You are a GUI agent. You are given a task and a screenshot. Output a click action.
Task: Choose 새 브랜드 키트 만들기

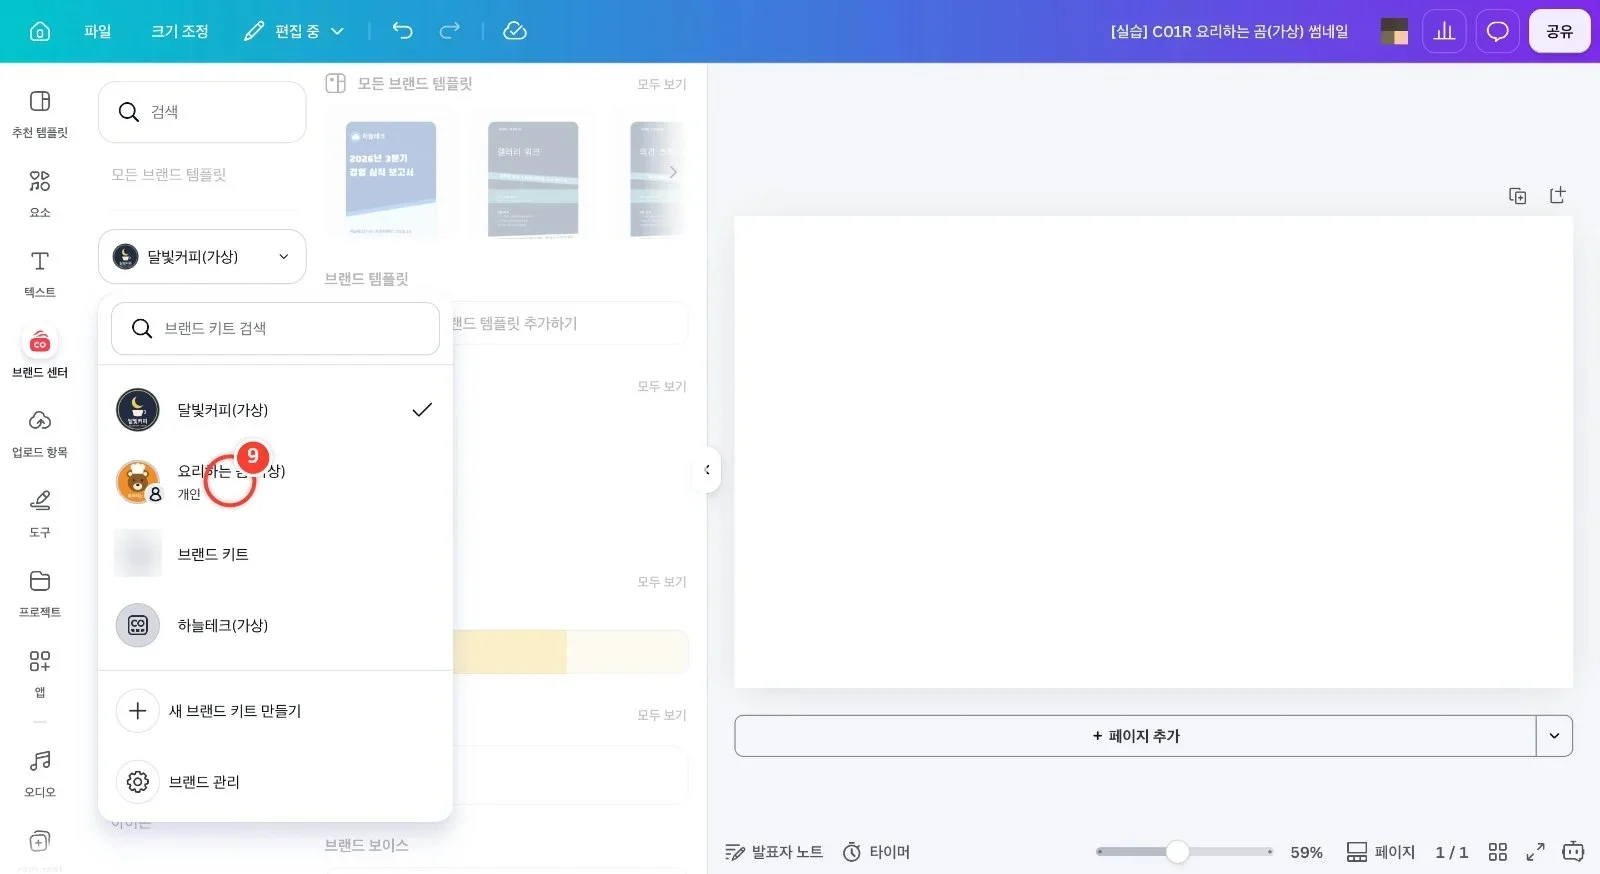[275, 711]
